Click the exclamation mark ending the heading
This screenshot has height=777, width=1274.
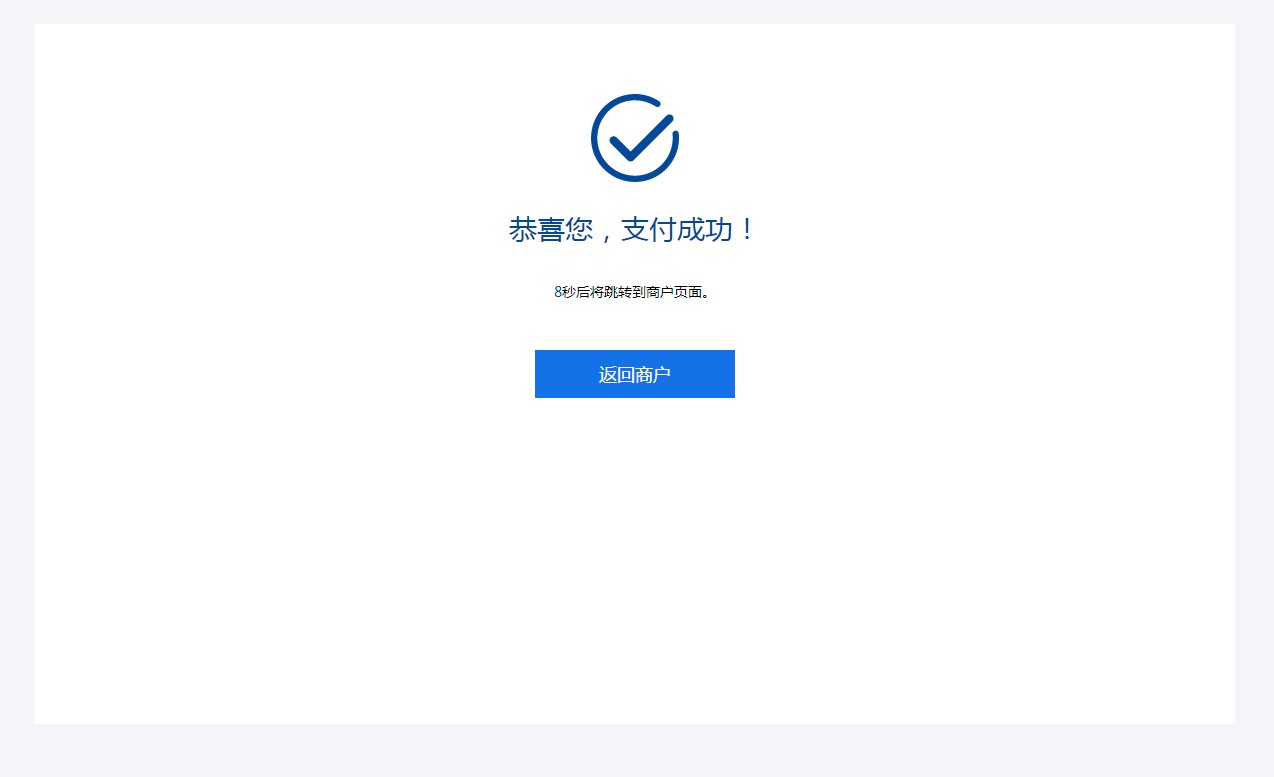pos(748,229)
